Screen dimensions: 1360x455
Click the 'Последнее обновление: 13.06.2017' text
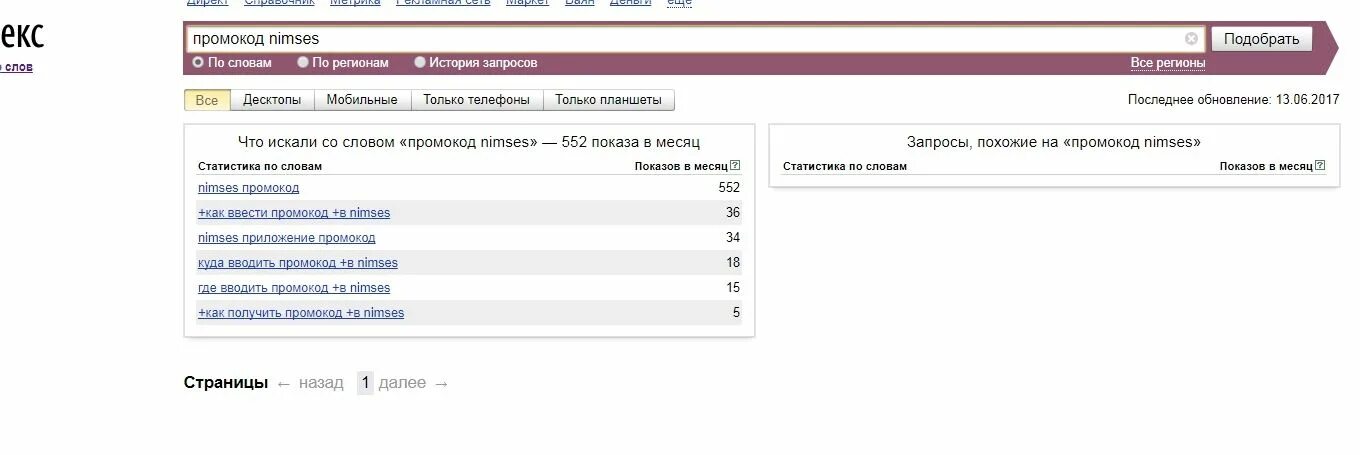pyautogui.click(x=1233, y=100)
